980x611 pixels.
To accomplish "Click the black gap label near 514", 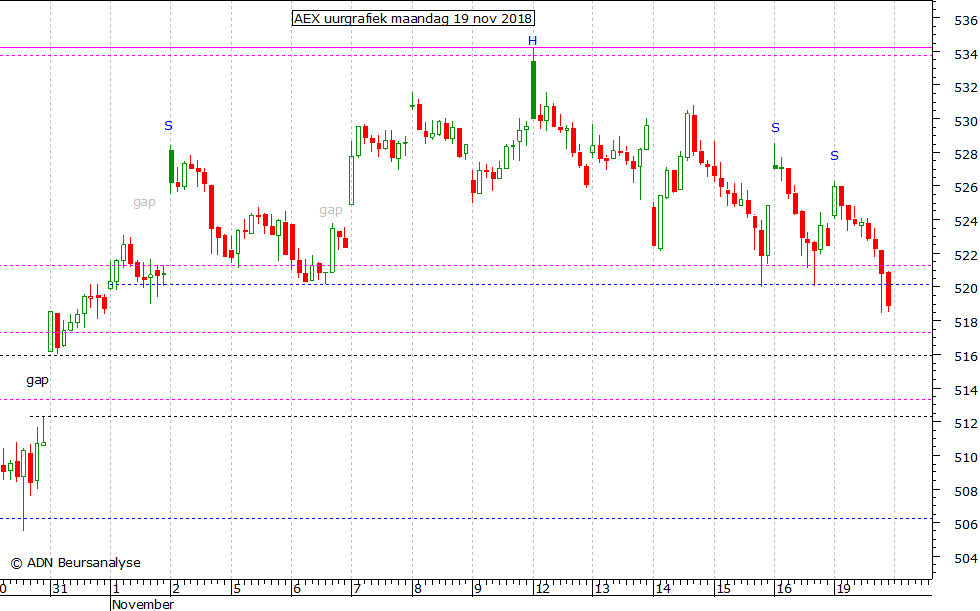I will pyautogui.click(x=38, y=380).
